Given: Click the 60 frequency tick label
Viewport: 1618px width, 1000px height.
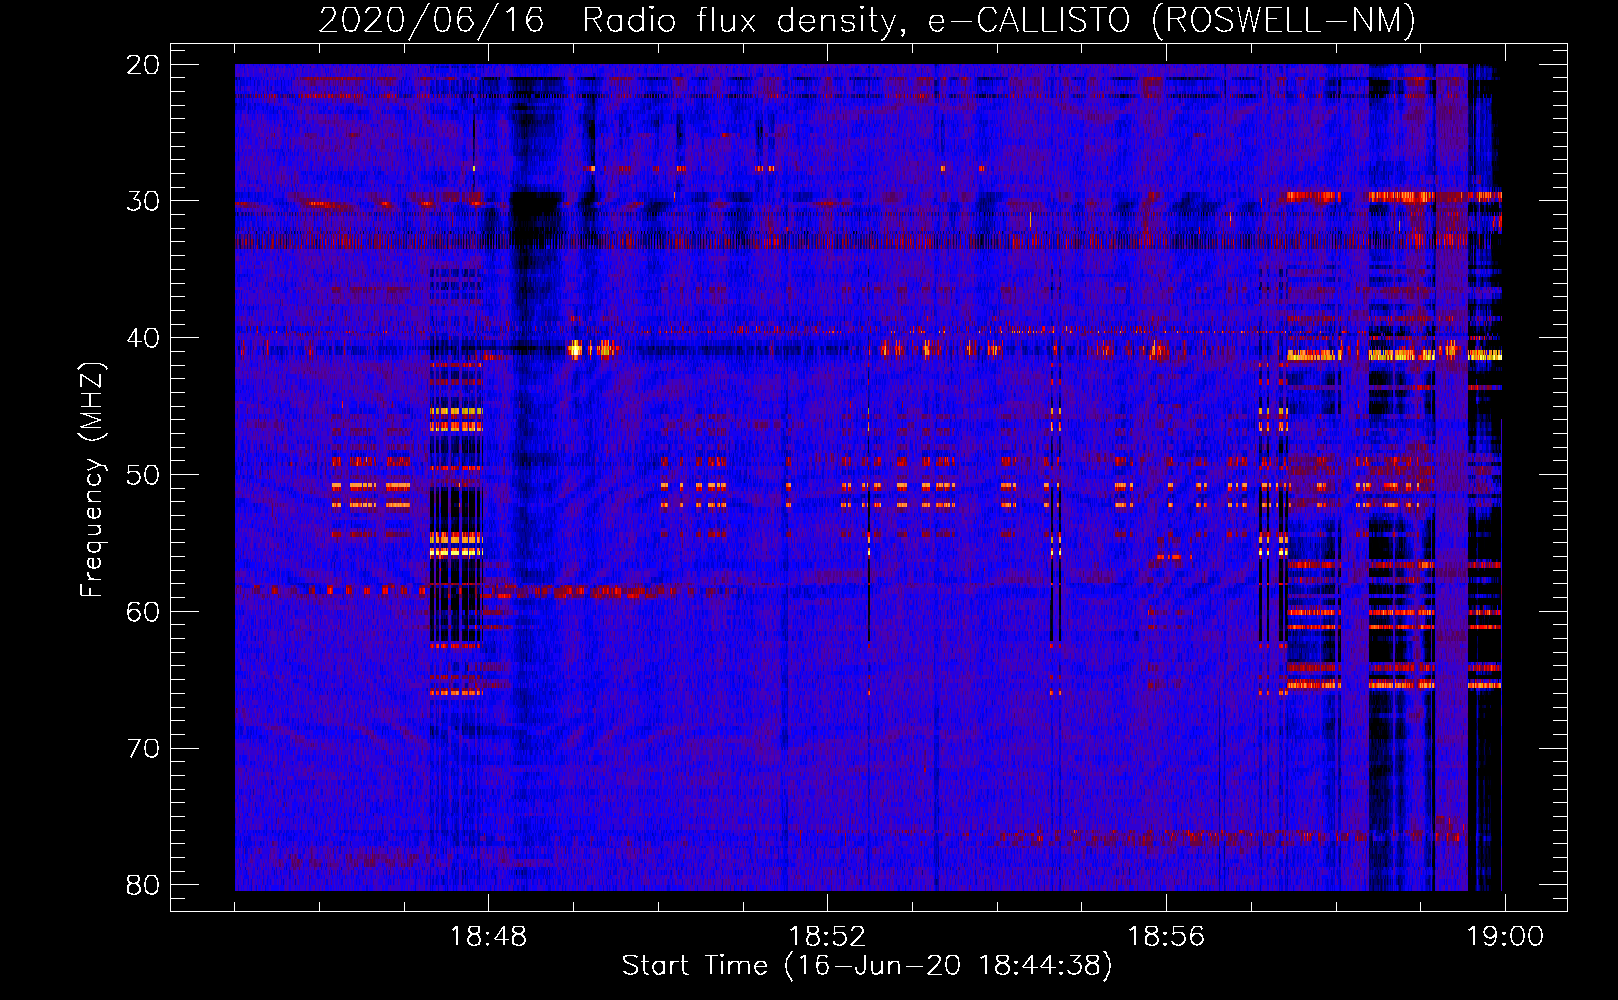Looking at the screenshot, I should pos(143,612).
